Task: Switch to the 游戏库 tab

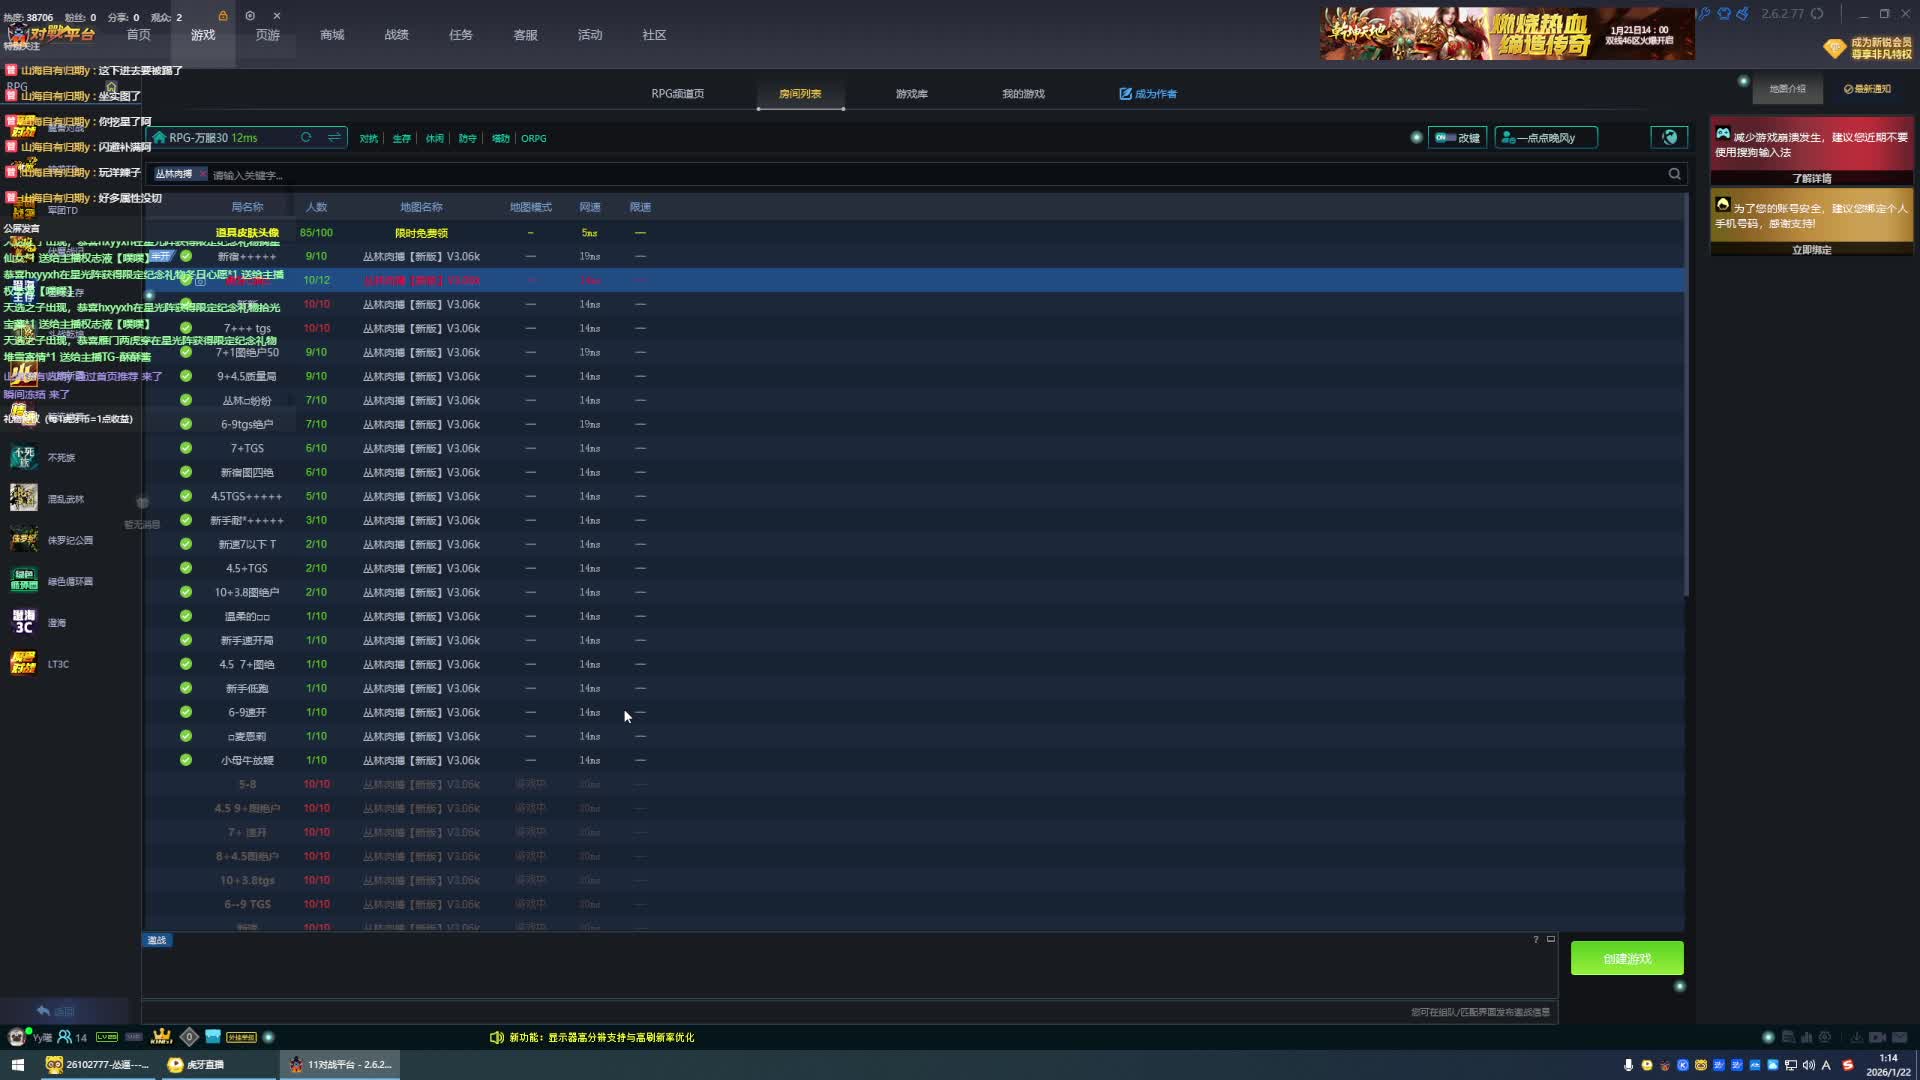Action: click(911, 94)
